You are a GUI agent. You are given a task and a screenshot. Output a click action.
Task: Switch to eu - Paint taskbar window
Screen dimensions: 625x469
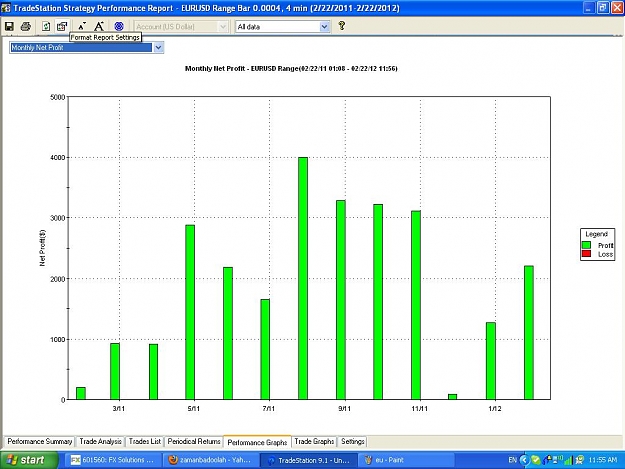point(406,460)
